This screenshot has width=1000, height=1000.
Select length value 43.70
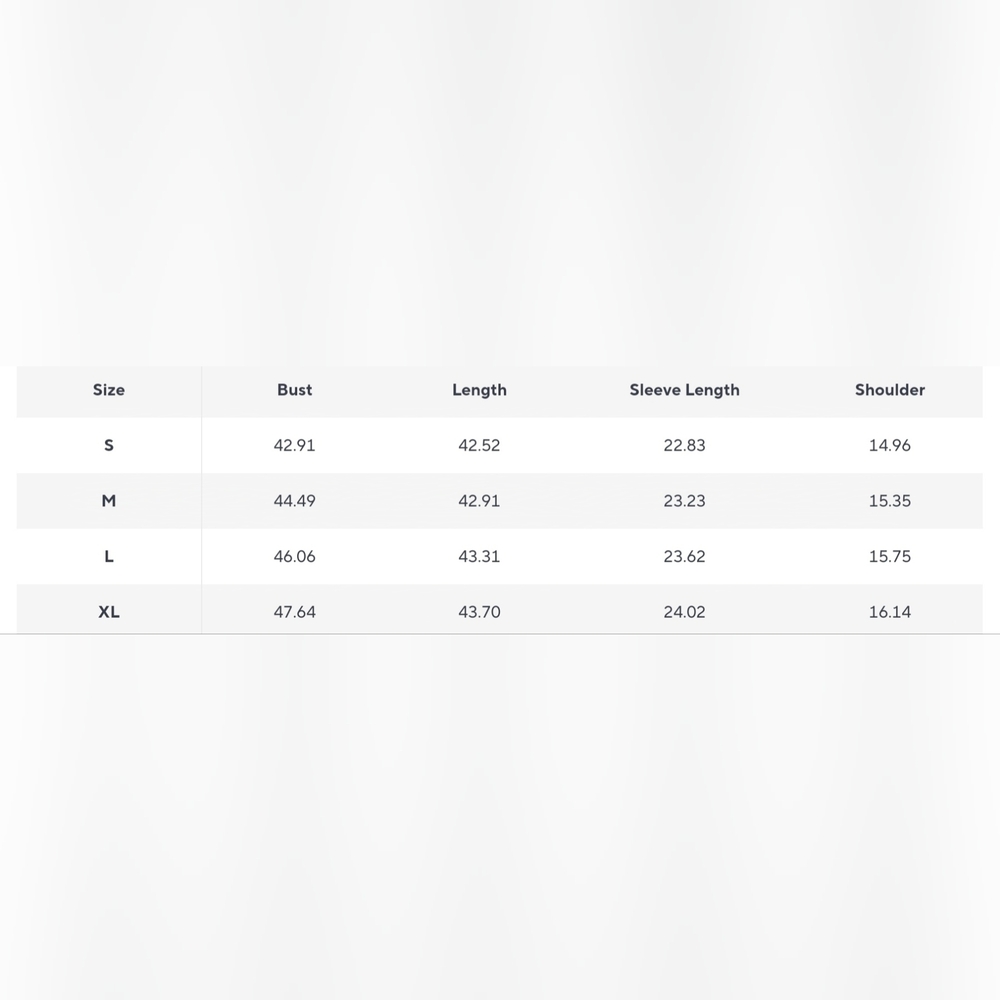pyautogui.click(x=479, y=612)
